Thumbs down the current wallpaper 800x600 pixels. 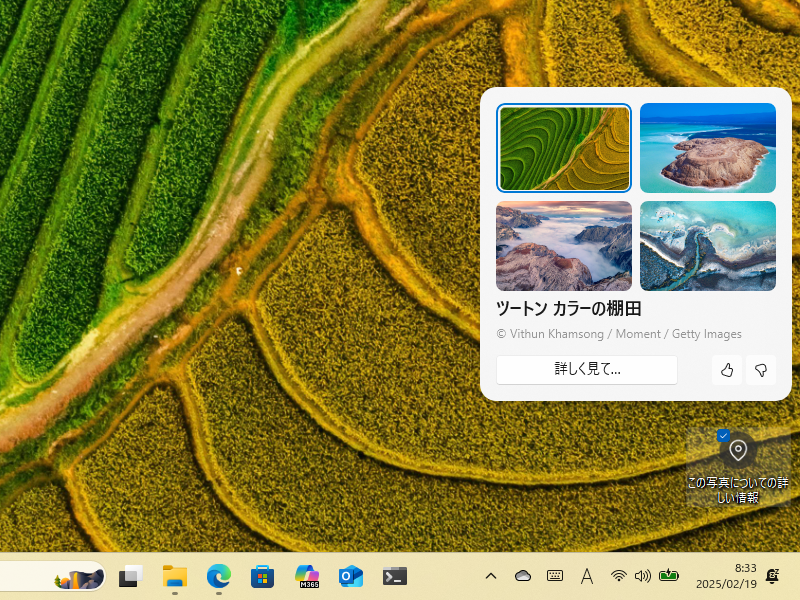click(x=761, y=369)
